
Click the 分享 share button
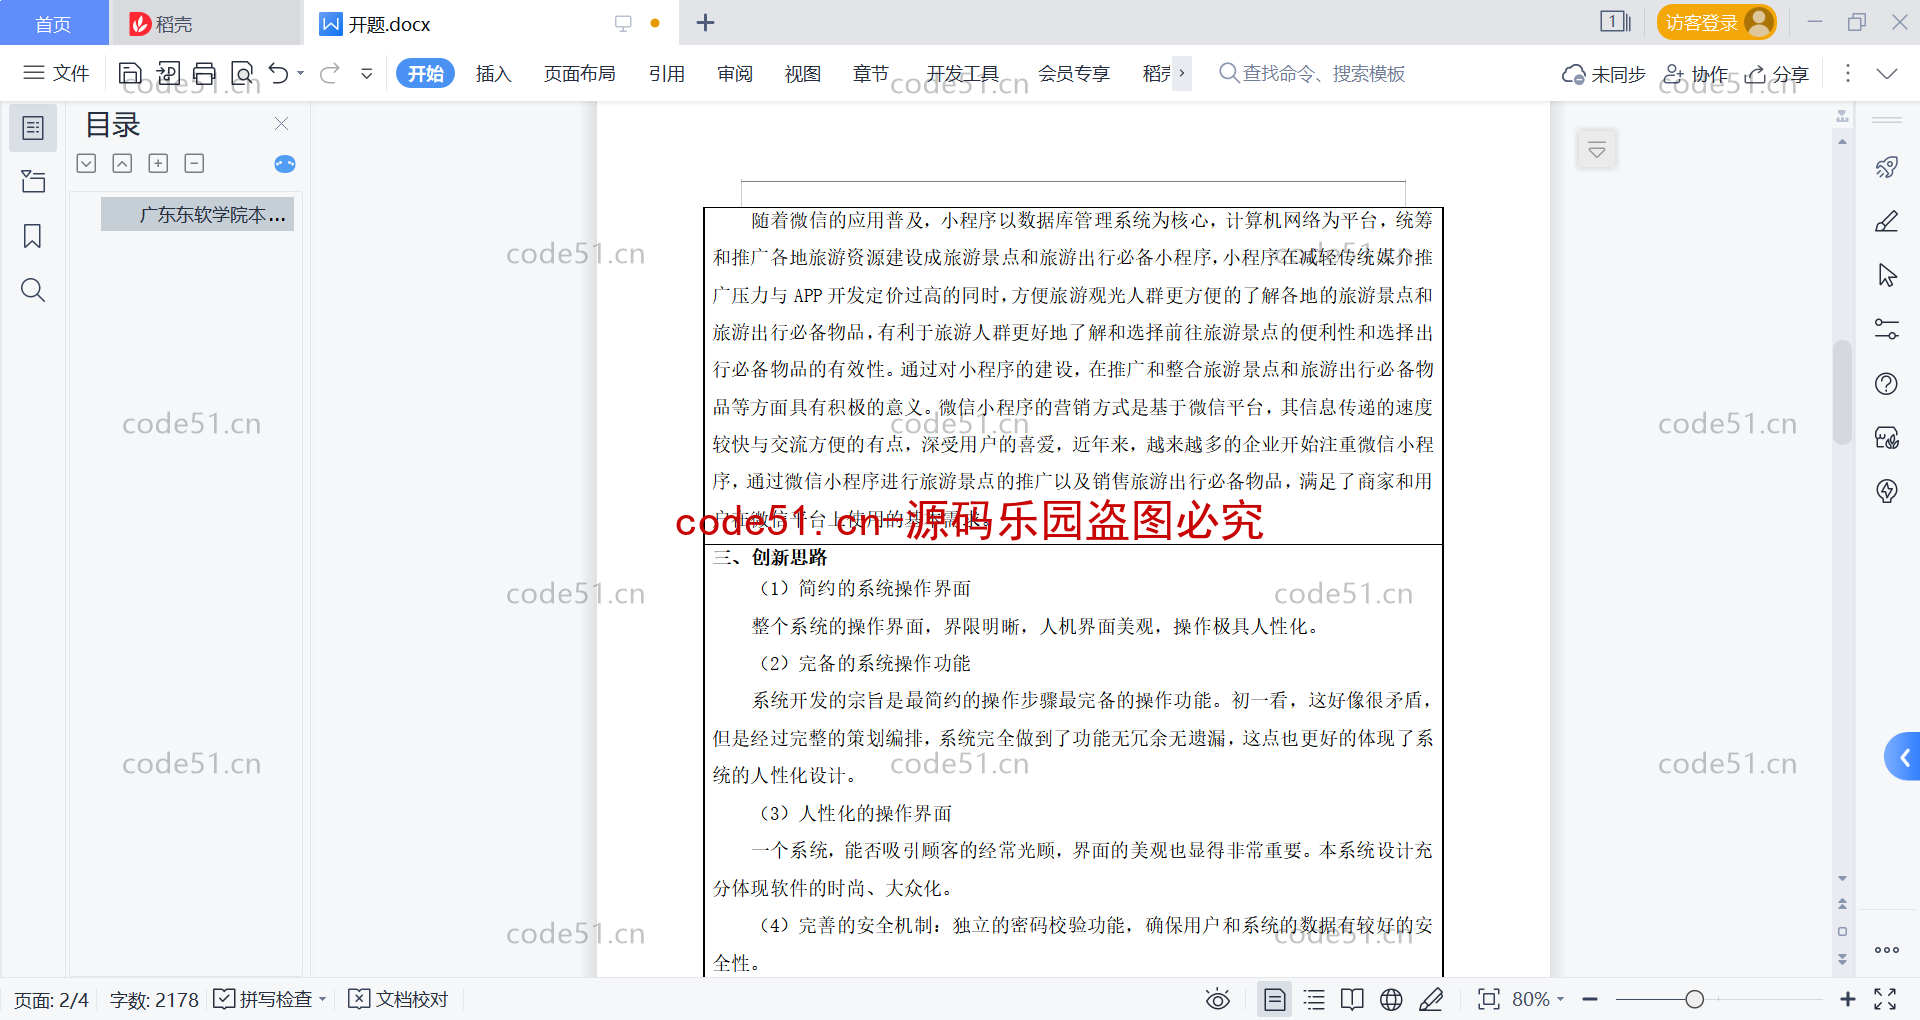click(1777, 74)
